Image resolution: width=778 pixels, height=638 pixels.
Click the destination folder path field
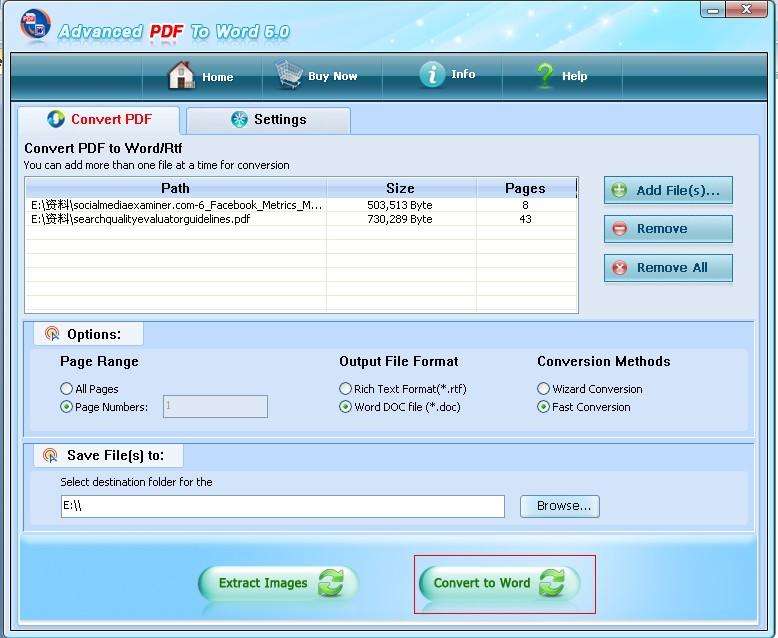(283, 506)
